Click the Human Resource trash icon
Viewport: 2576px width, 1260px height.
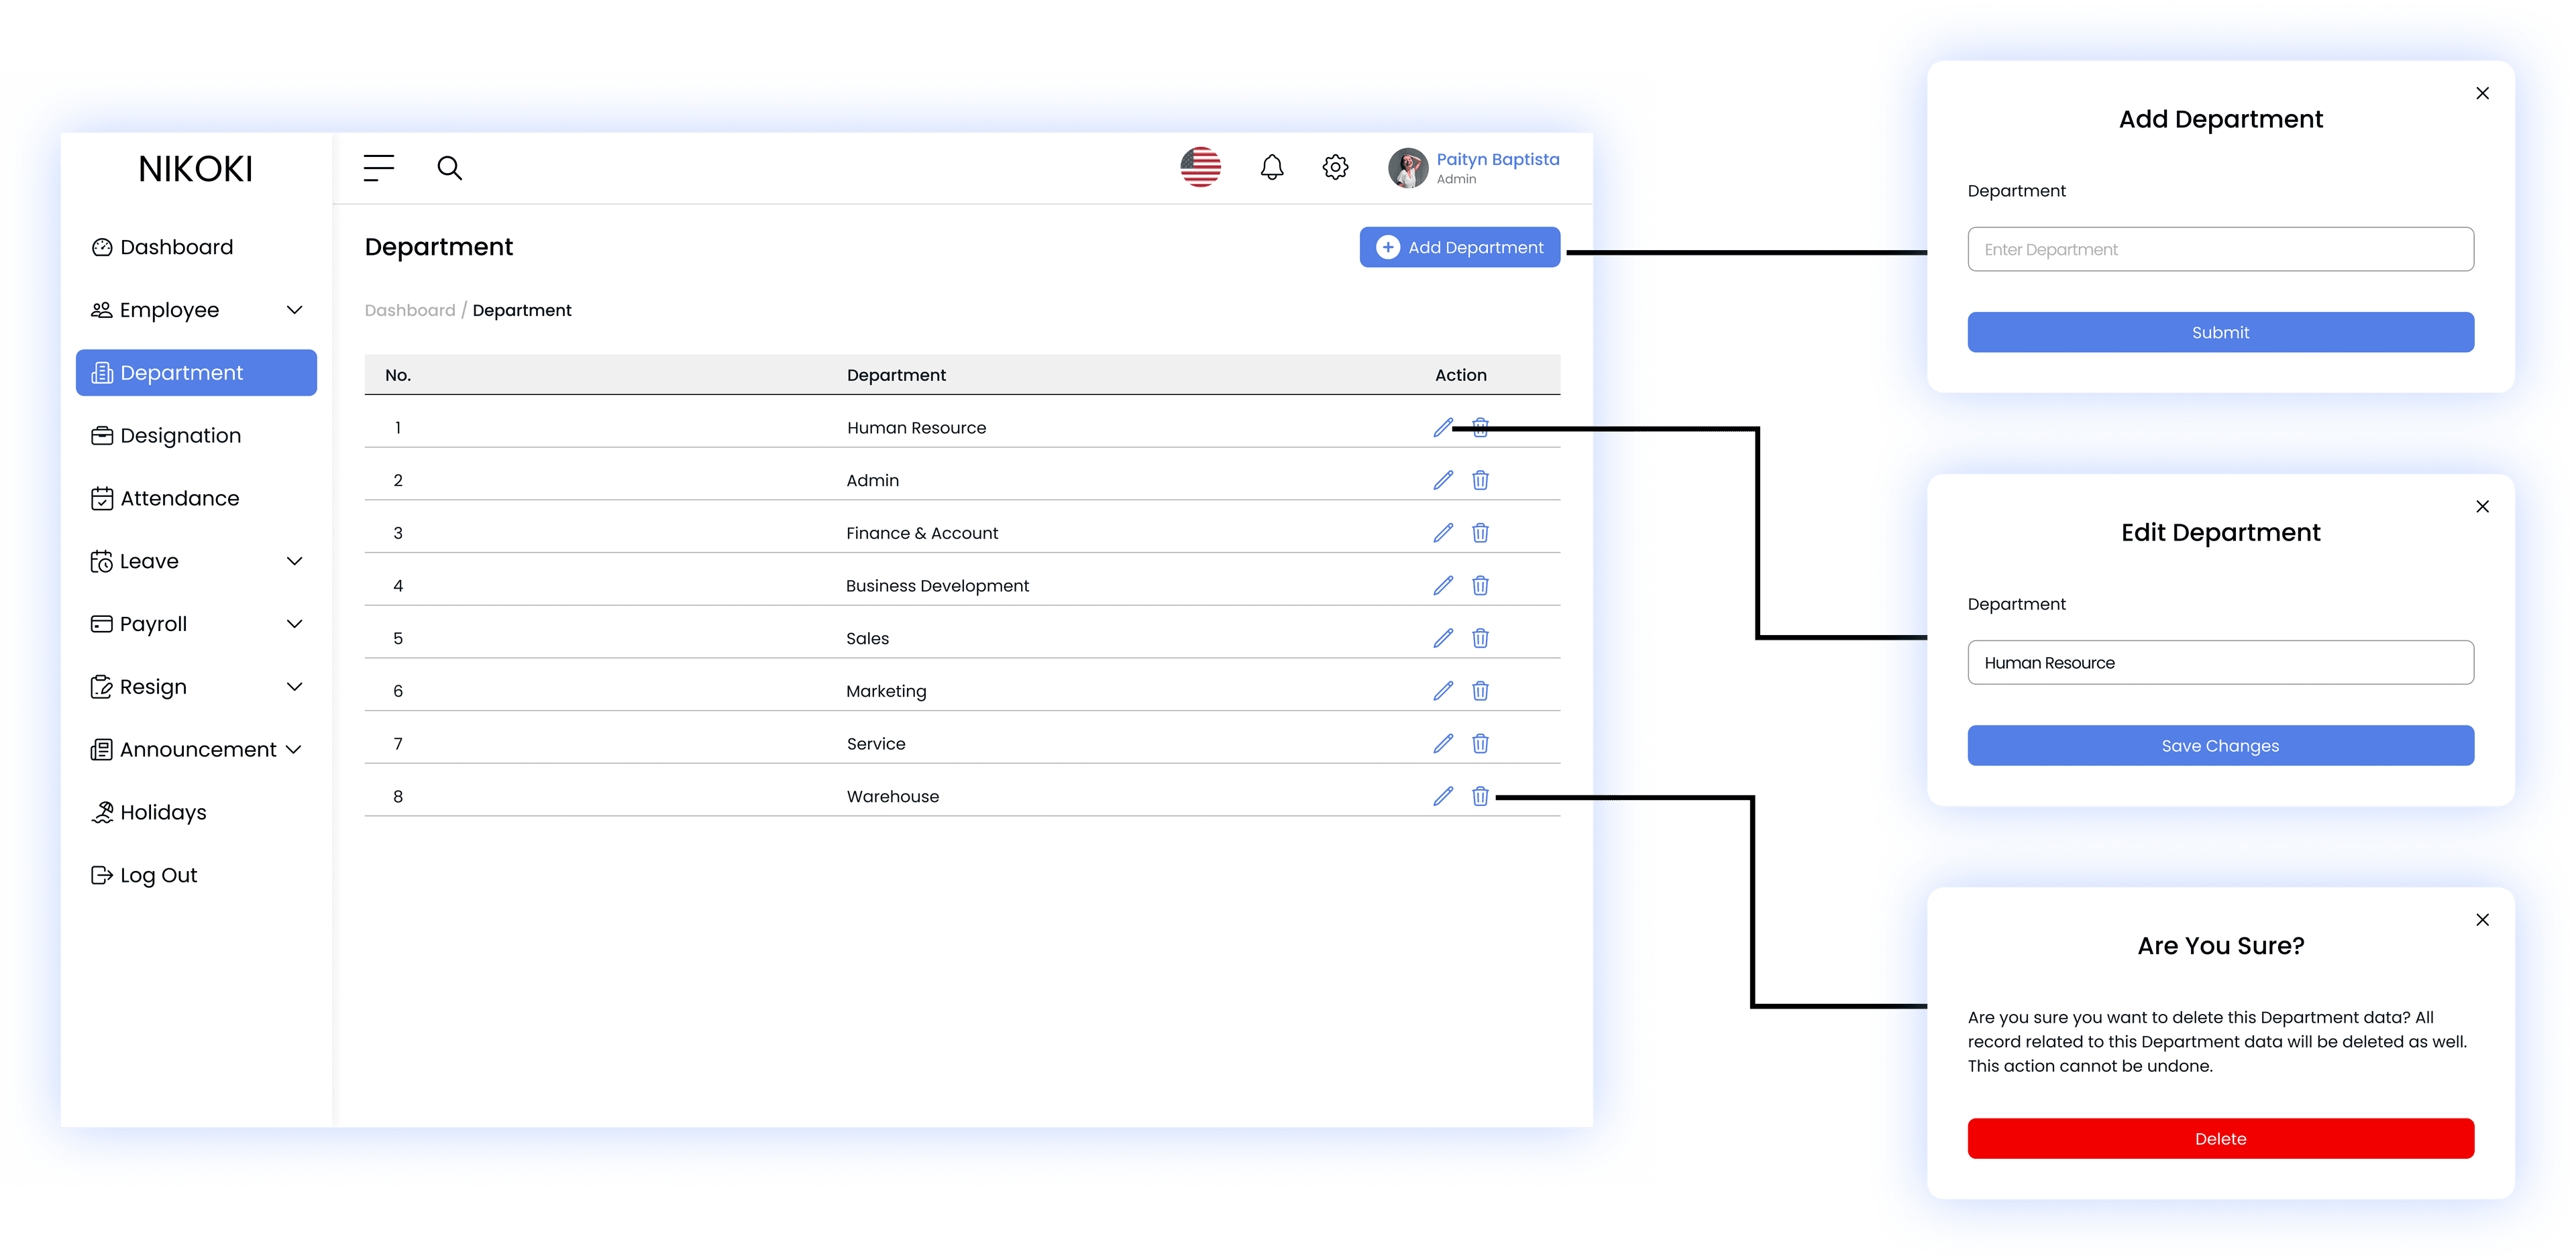coord(1480,428)
